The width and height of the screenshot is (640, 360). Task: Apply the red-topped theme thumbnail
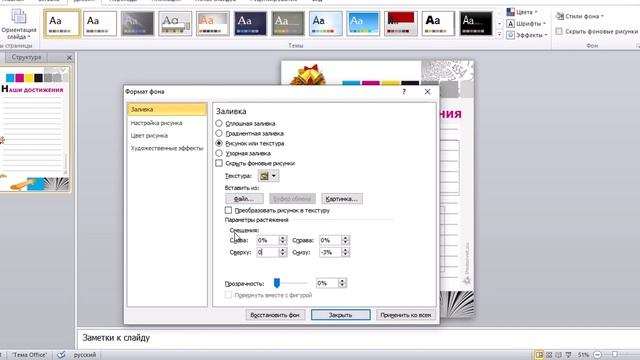(400, 24)
